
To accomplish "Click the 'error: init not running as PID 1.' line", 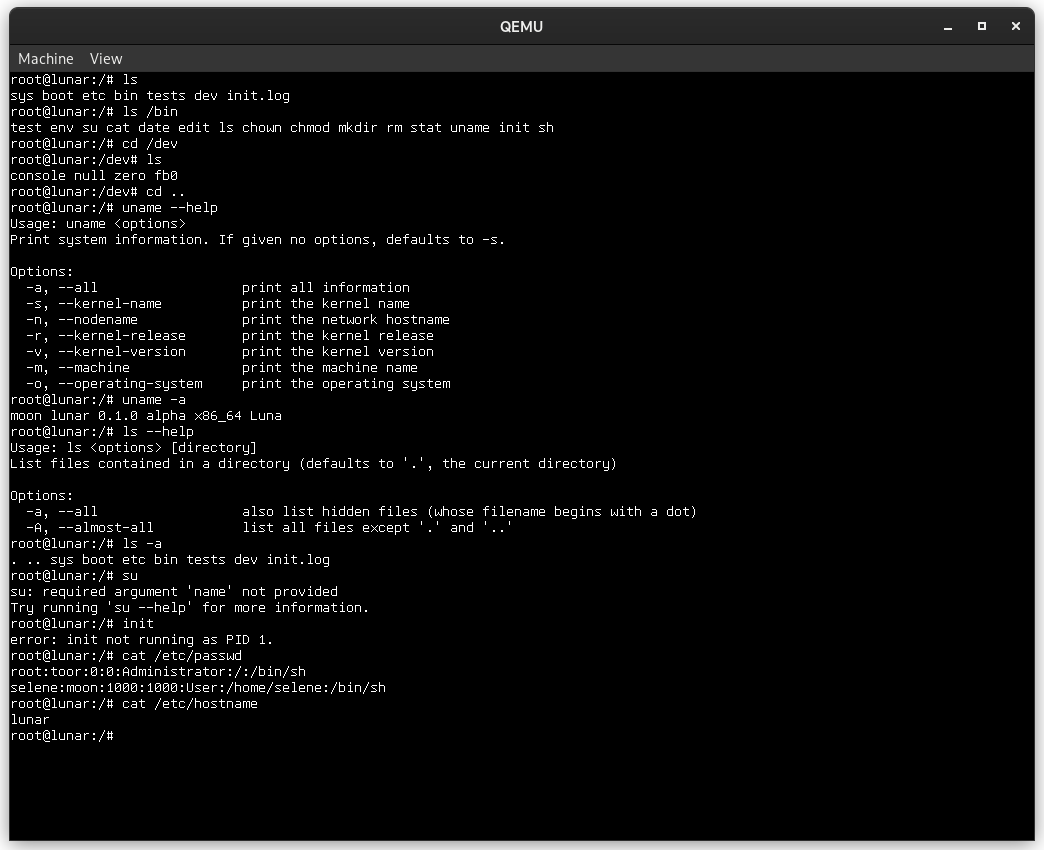I will [142, 640].
